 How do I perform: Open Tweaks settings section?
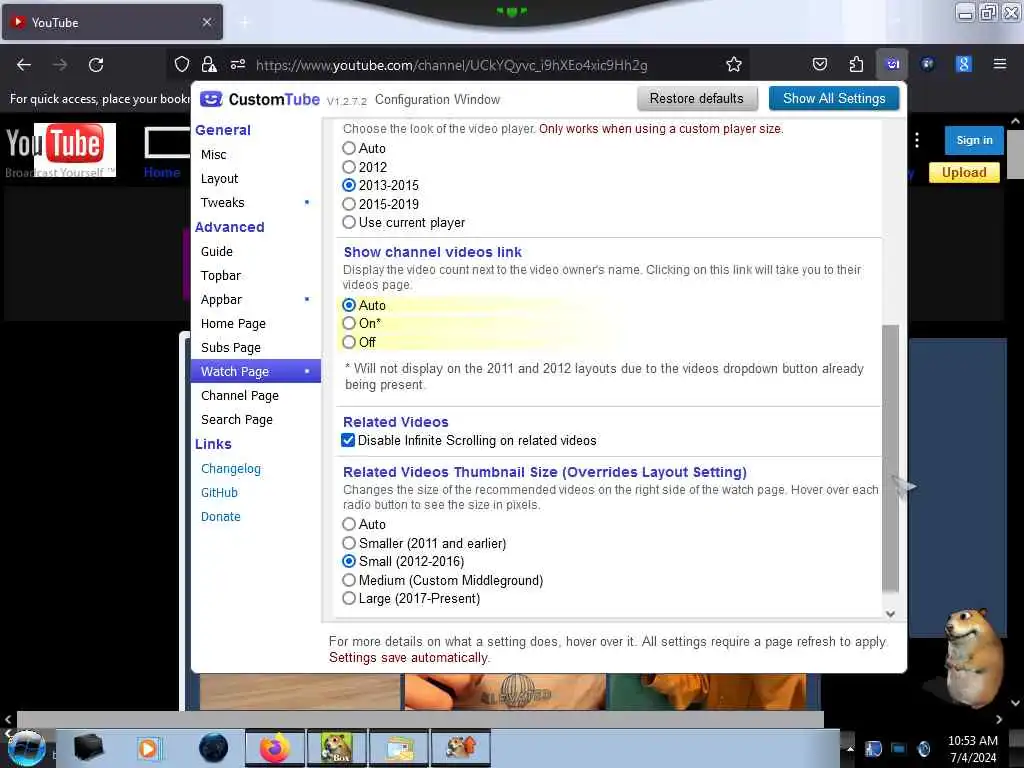point(223,203)
